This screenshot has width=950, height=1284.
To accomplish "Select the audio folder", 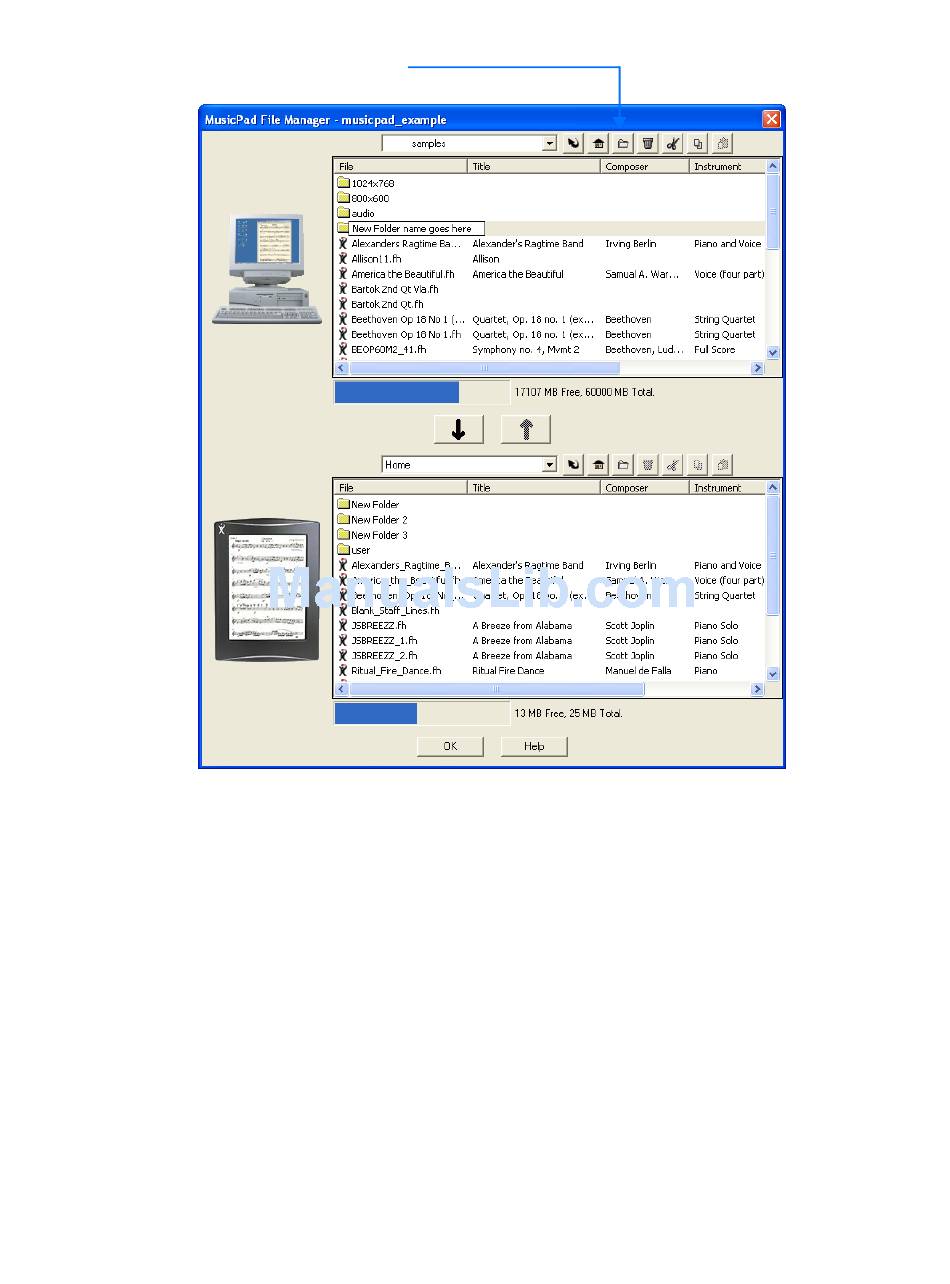I will click(x=357, y=213).
